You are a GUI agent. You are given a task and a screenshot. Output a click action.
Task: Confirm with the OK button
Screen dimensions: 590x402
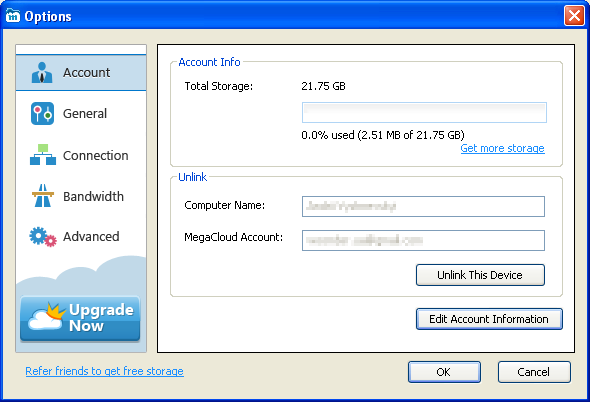click(x=444, y=372)
